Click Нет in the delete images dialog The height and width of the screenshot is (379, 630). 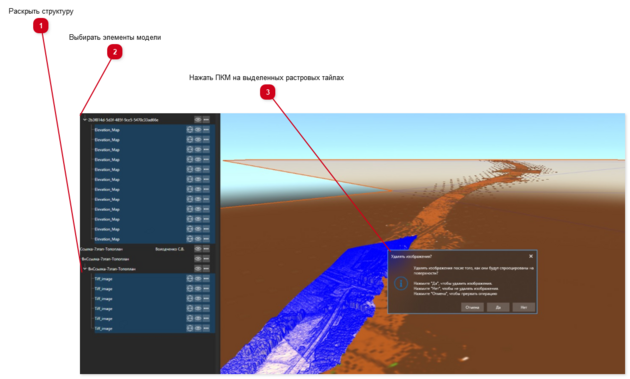pos(524,307)
